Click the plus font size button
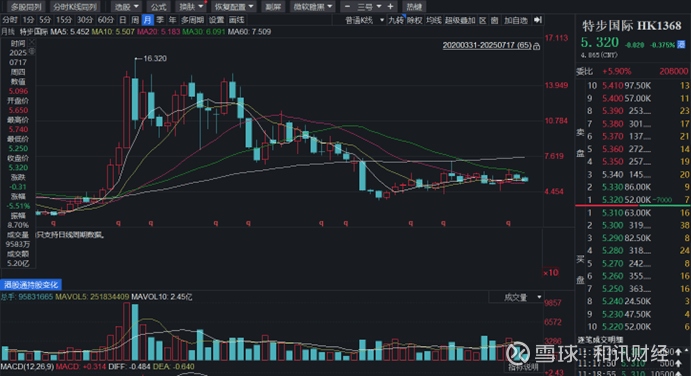The image size is (691, 376). coord(390,7)
